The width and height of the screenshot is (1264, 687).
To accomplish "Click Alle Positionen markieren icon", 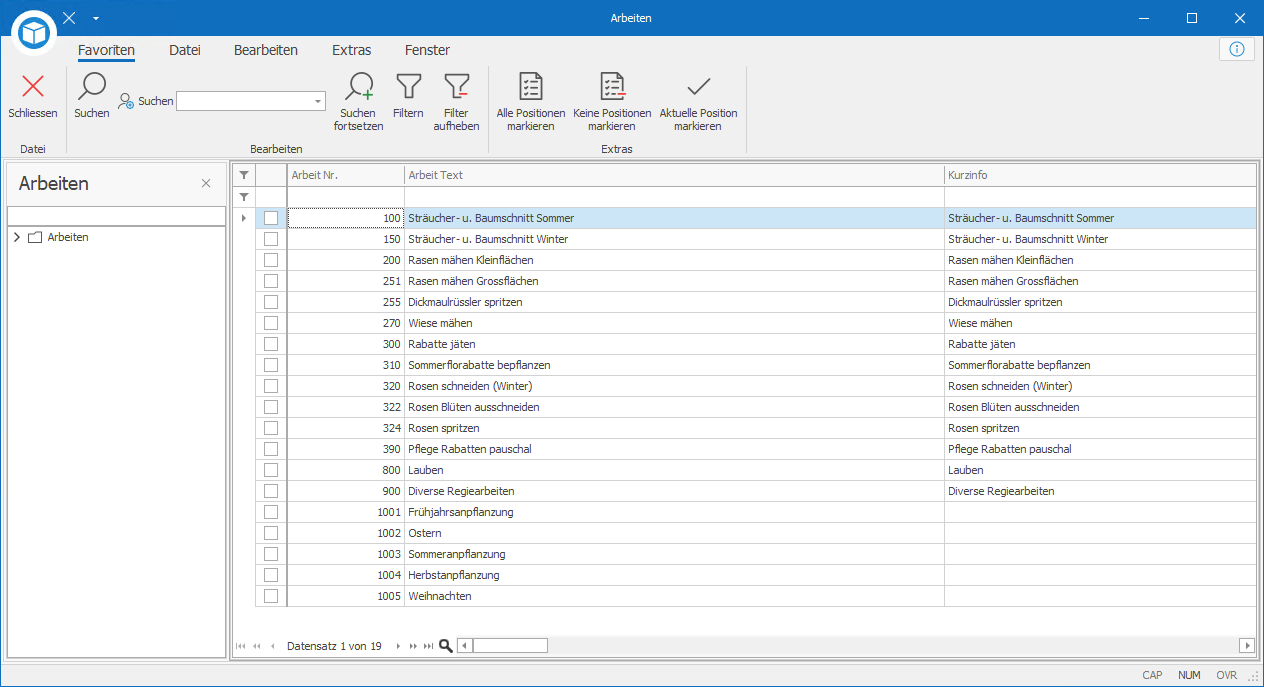I will coord(531,86).
